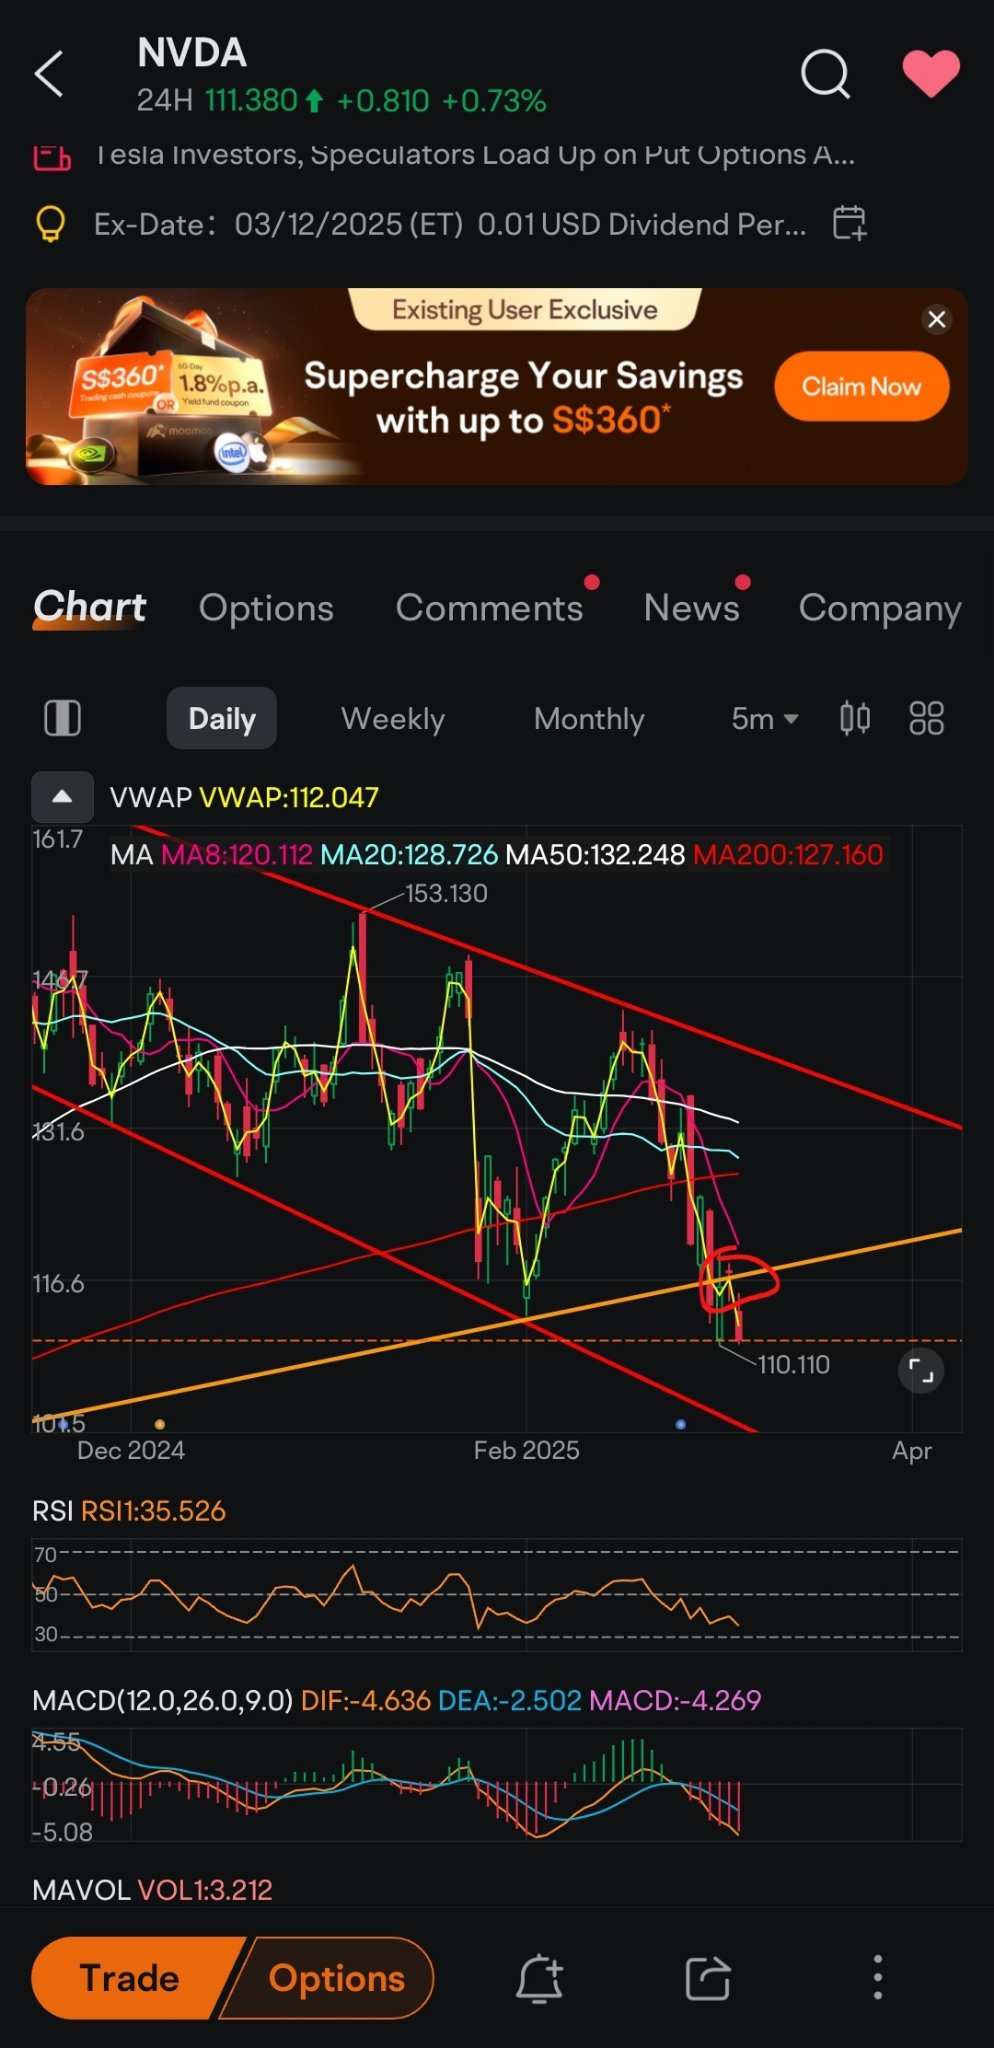Screen dimensions: 994x2048
Task: Tap the Claim Now button
Action: 861,387
